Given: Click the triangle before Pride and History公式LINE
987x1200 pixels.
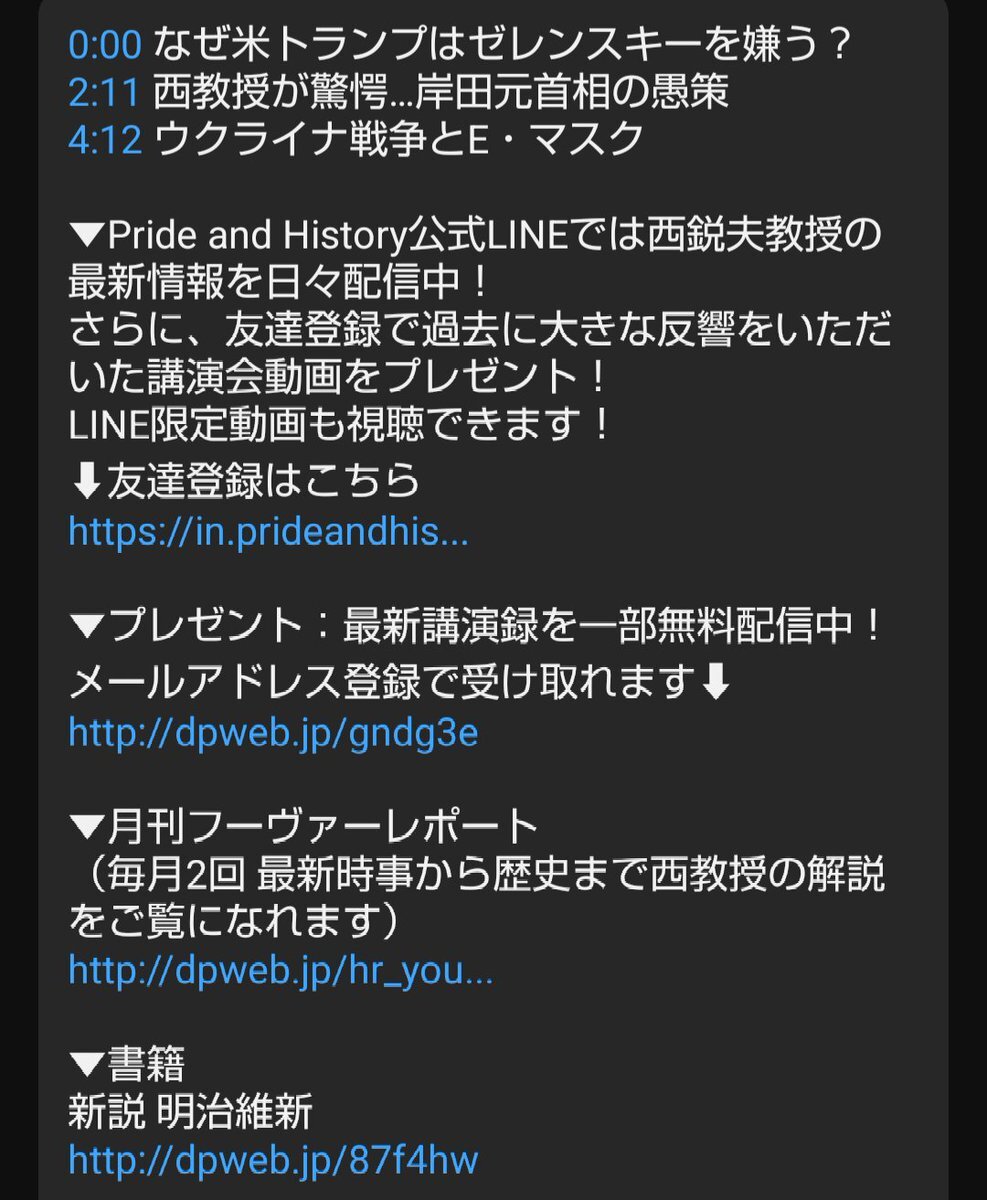Looking at the screenshot, I should (87, 237).
